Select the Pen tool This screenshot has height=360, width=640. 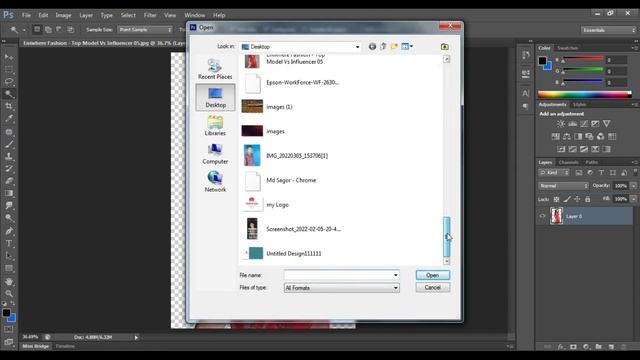click(x=9, y=231)
